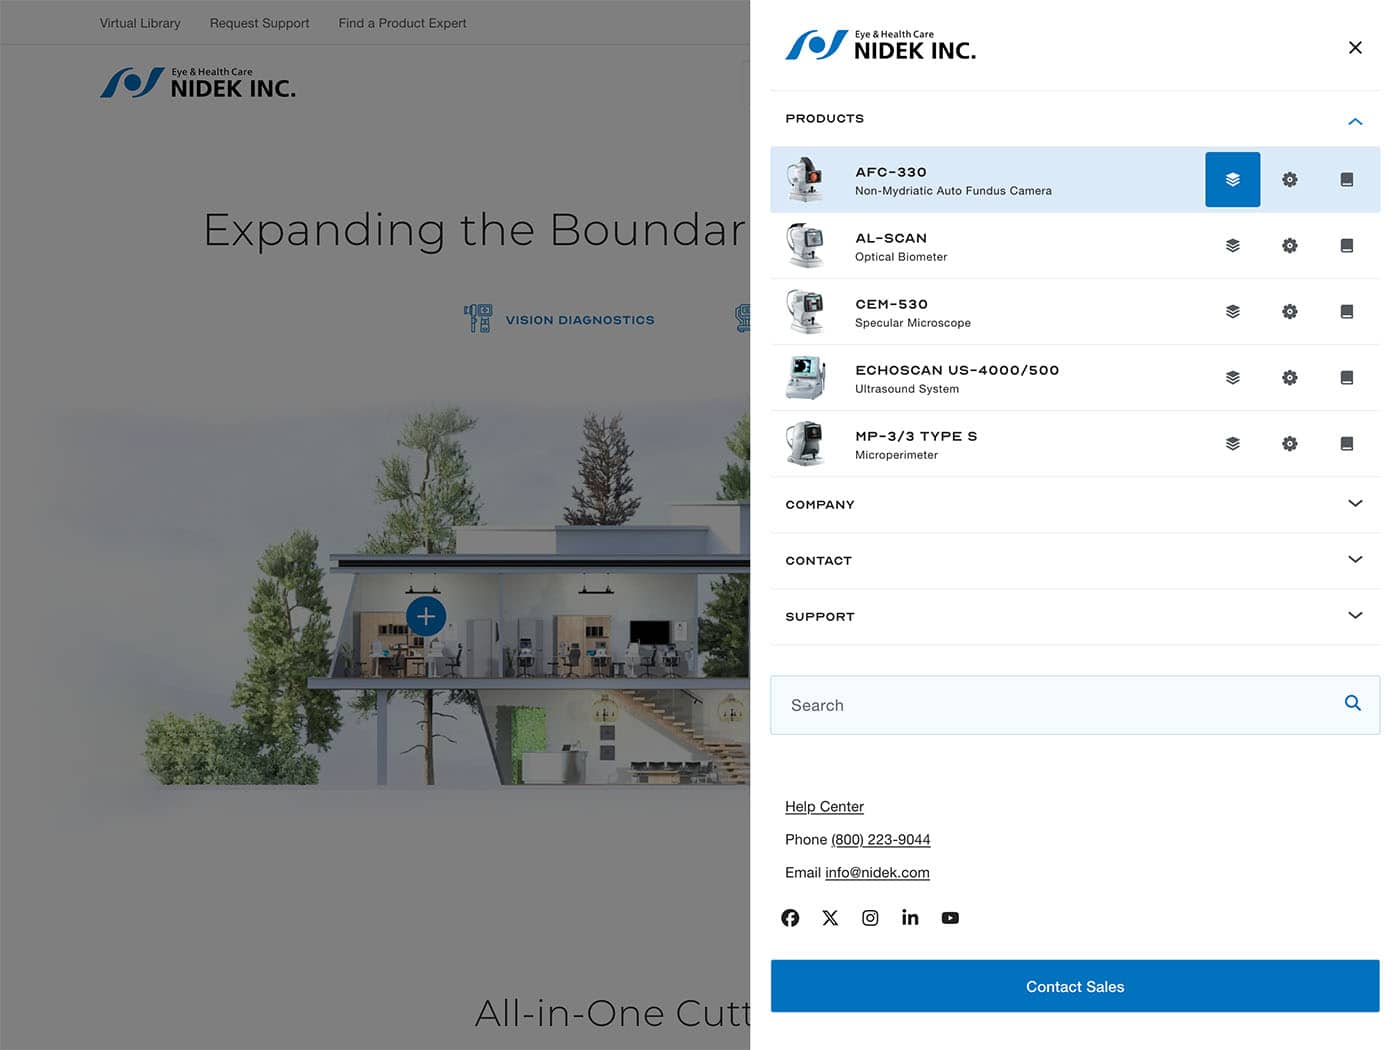Open Request Support in the top bar
The image size is (1400, 1050).
[x=259, y=23]
